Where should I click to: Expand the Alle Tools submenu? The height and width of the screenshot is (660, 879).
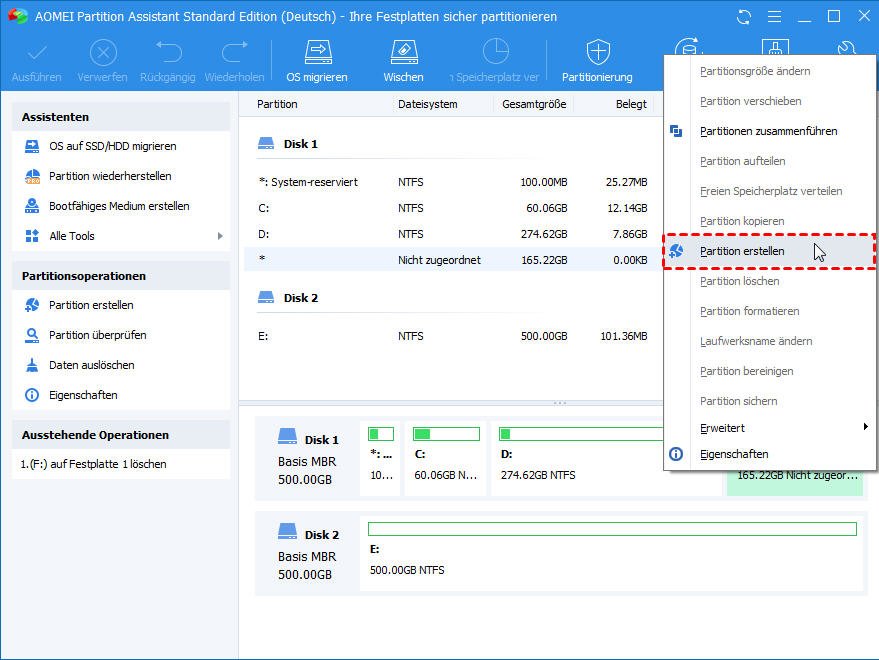tap(120, 236)
